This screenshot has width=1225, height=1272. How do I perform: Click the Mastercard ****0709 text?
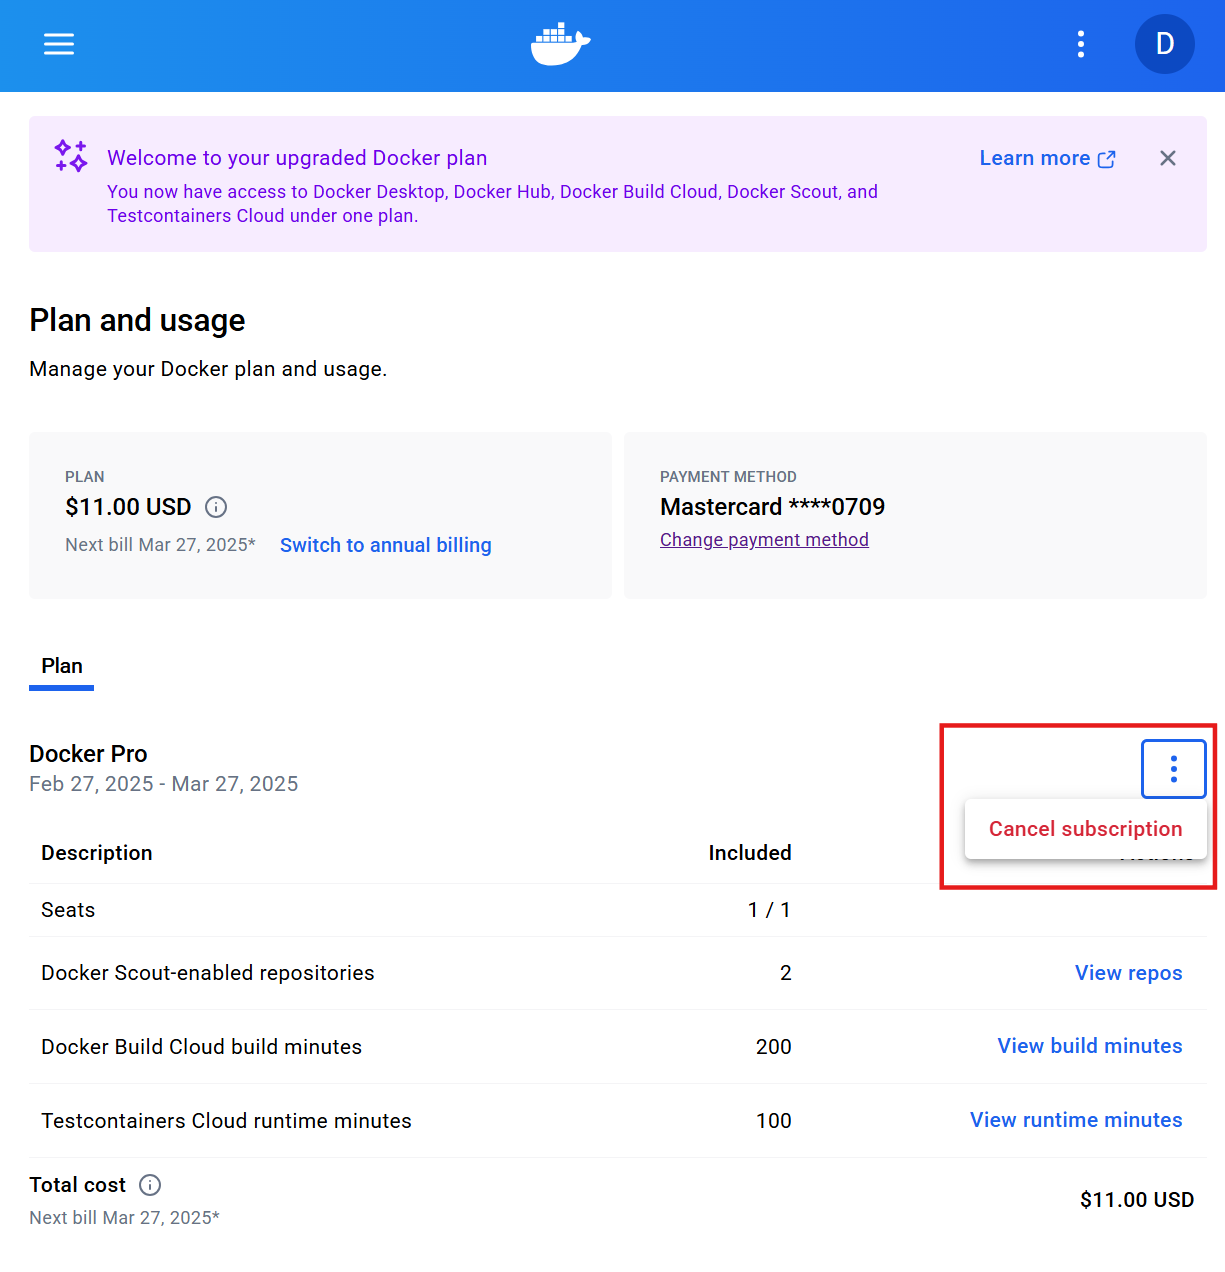772,507
